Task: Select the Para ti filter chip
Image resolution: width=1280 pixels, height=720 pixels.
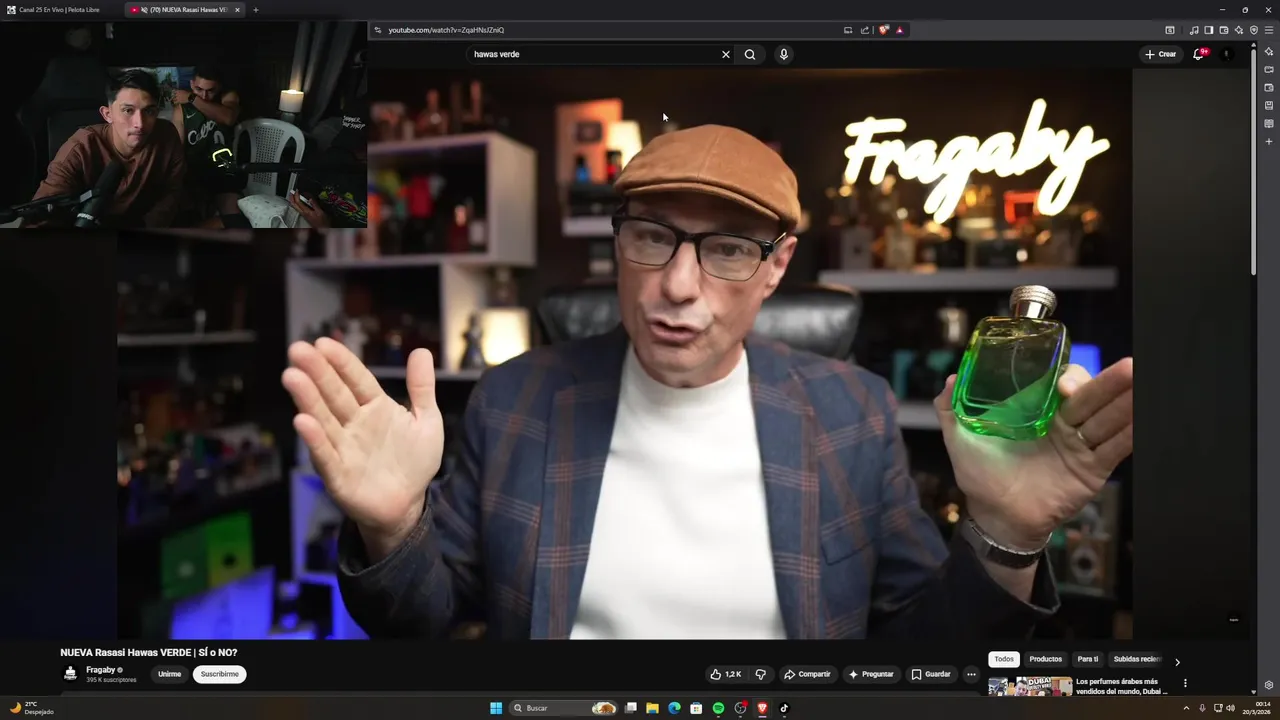Action: pos(1088,659)
